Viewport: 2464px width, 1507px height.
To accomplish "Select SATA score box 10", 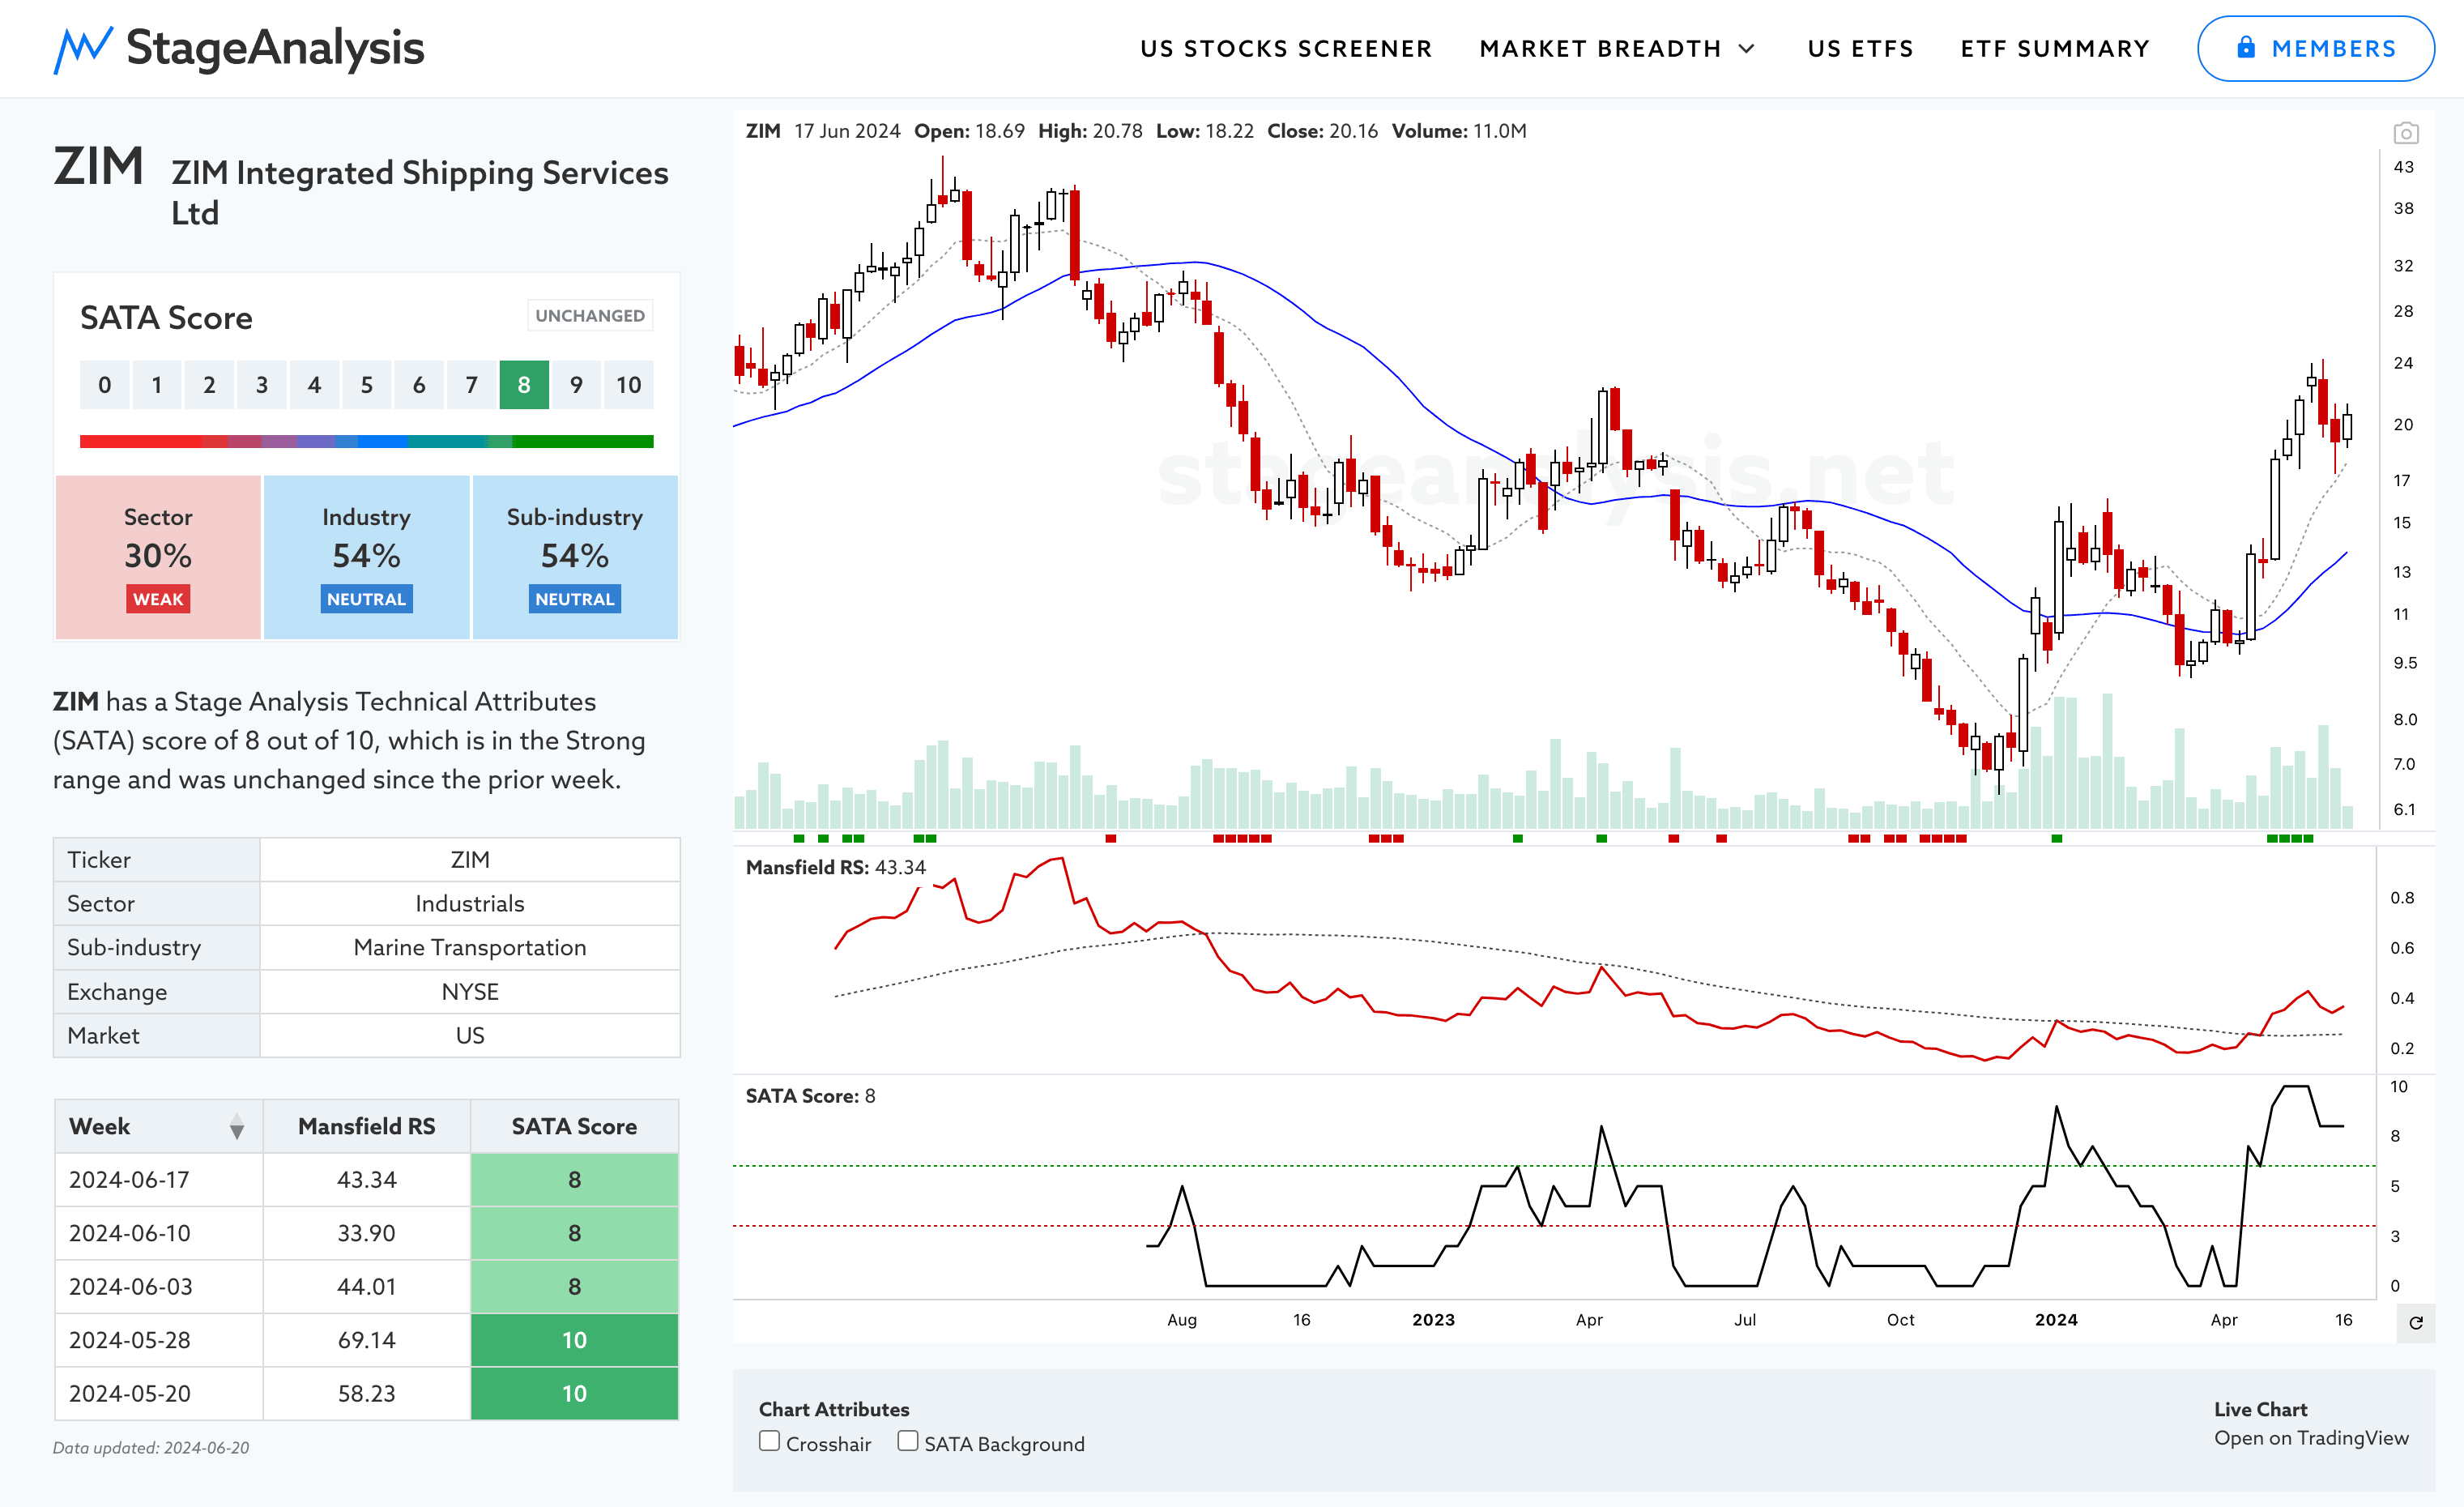I will (x=629, y=385).
